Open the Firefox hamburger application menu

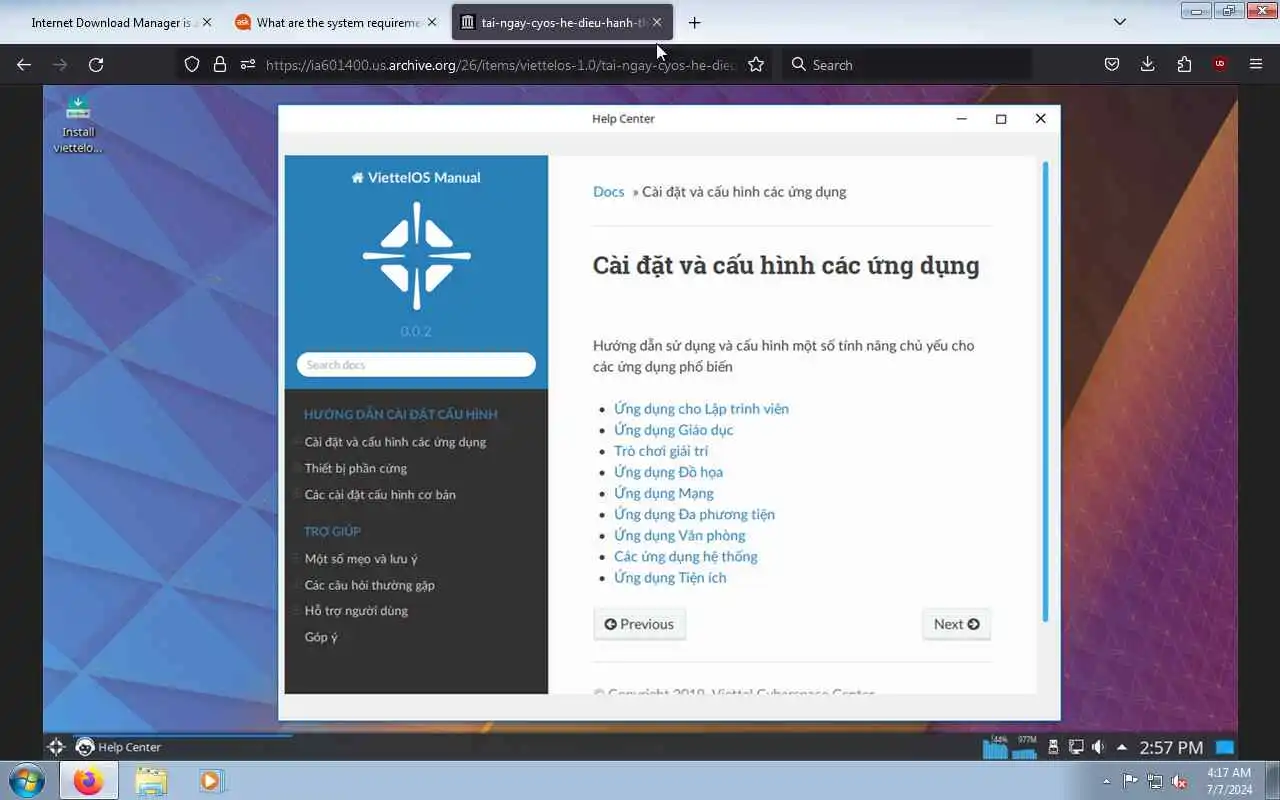(1256, 64)
